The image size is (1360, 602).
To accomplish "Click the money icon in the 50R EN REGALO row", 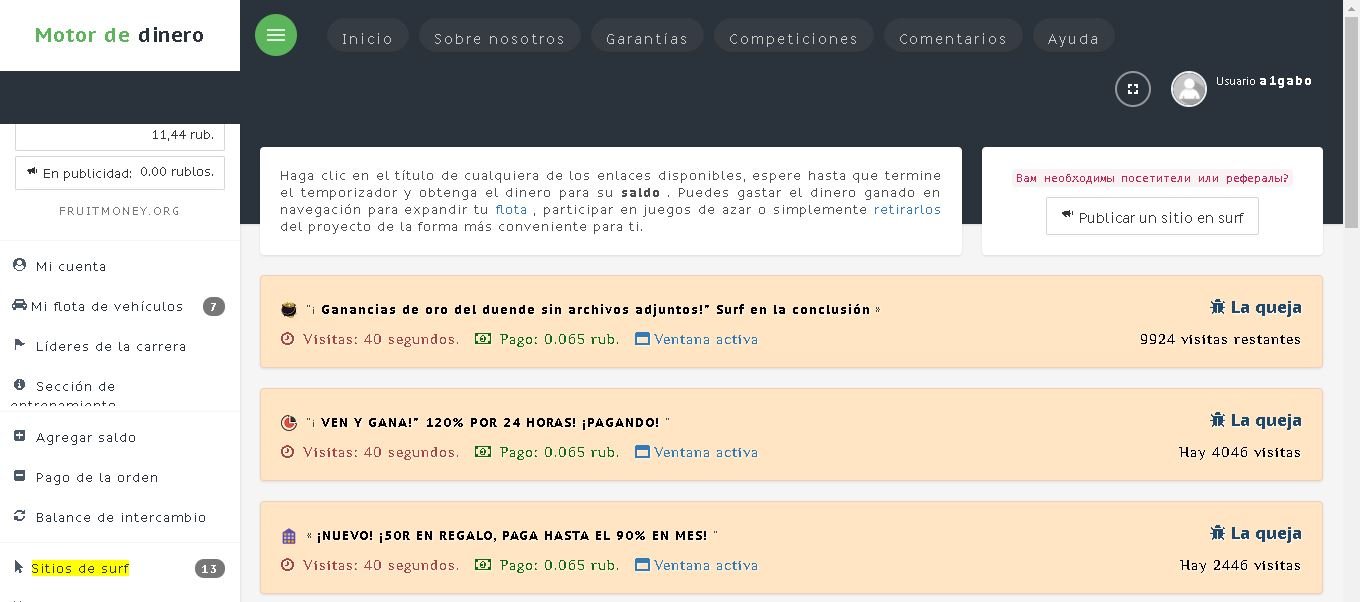I will click(x=483, y=565).
